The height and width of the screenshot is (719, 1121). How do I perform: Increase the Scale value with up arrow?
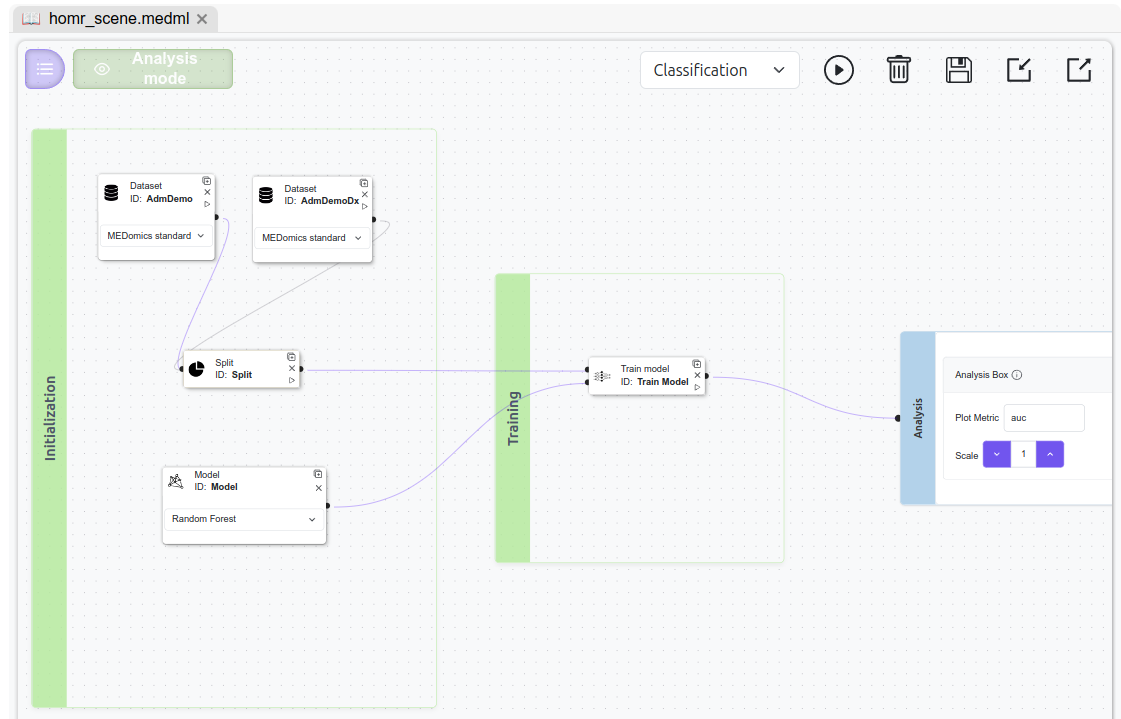(1049, 455)
